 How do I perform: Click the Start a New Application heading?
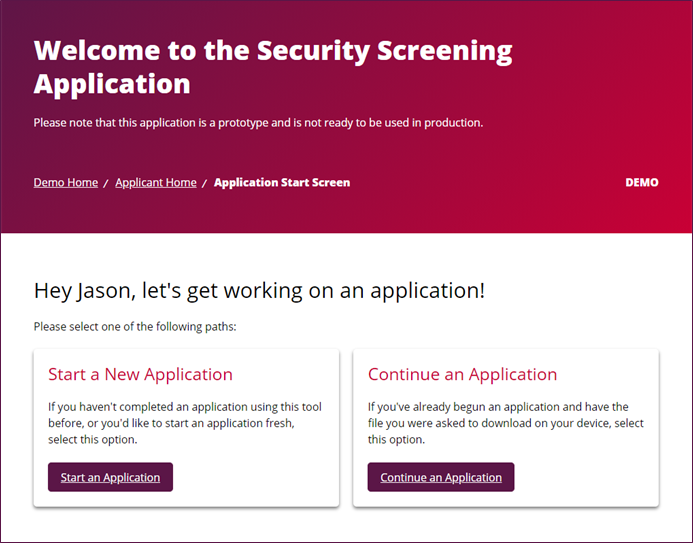pos(140,375)
